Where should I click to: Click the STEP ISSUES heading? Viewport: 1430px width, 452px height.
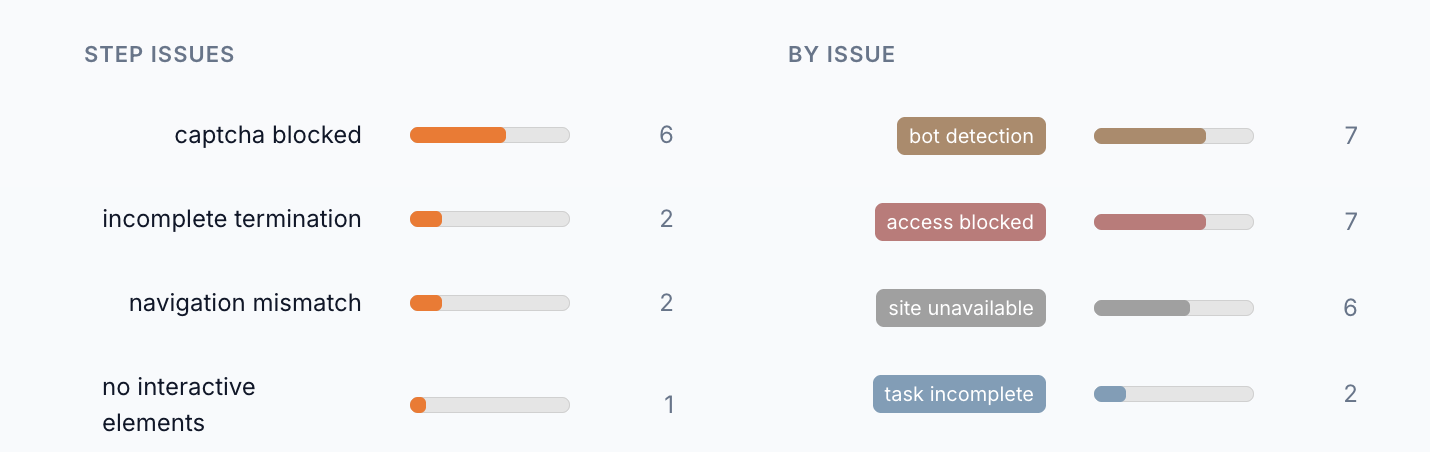coord(160,55)
